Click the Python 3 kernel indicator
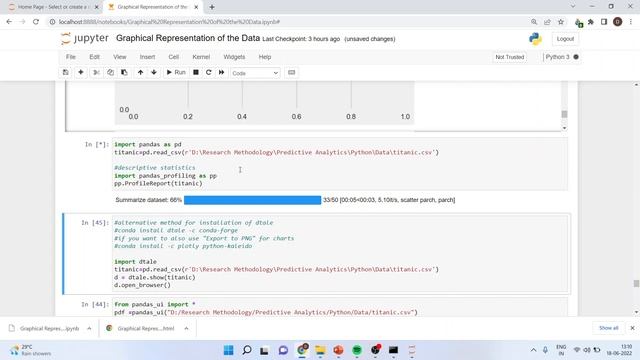Image resolution: width=640 pixels, height=360 pixels. pyautogui.click(x=562, y=57)
